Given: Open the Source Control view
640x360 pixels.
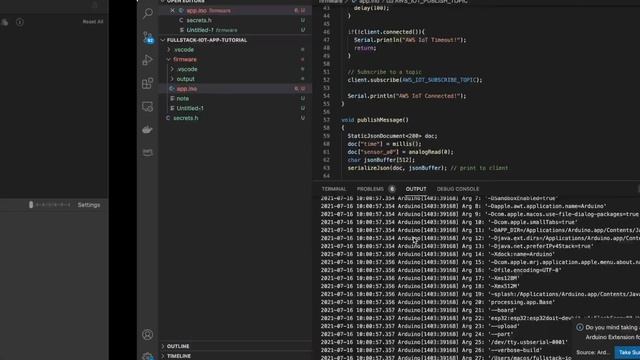Looking at the screenshot, I should coord(148,37).
